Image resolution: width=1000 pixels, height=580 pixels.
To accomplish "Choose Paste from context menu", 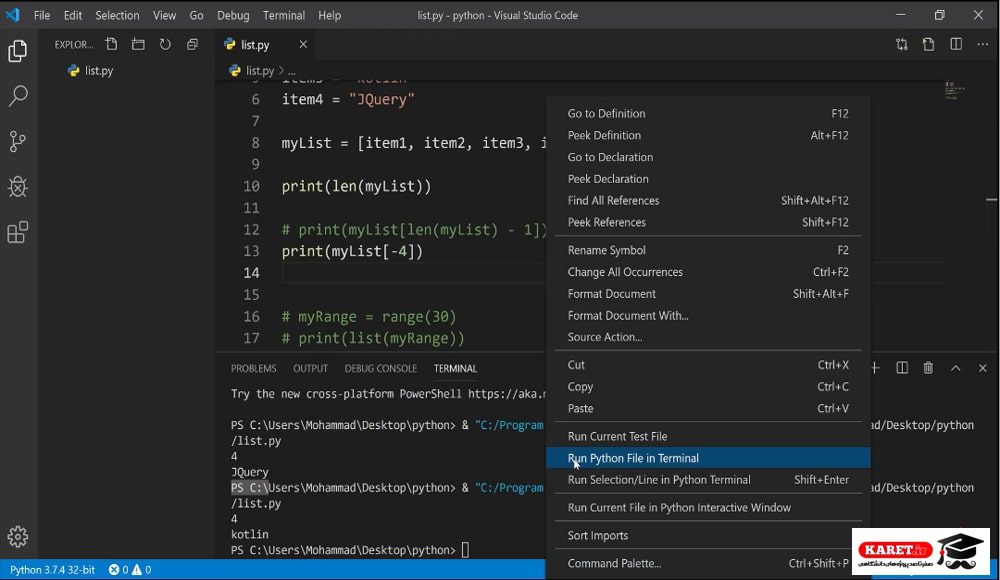I will click(x=708, y=408).
